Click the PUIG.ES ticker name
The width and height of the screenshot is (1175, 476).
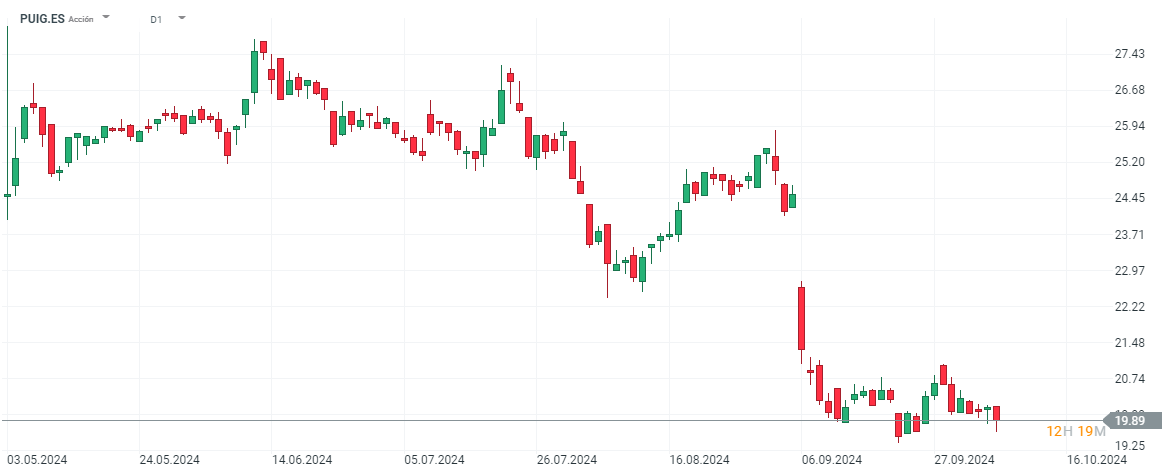tap(41, 18)
